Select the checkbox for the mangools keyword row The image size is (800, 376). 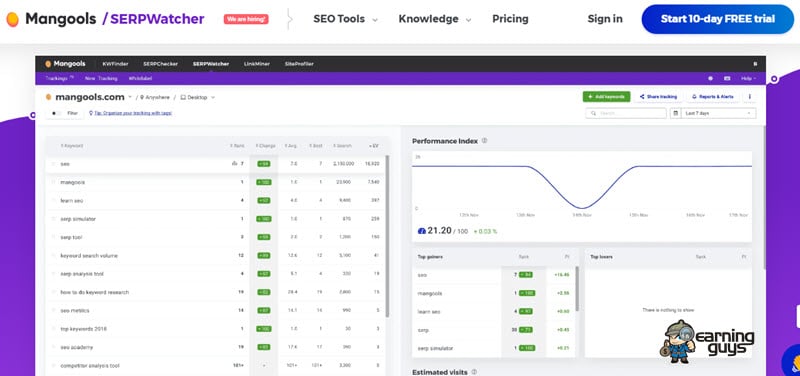(53, 182)
